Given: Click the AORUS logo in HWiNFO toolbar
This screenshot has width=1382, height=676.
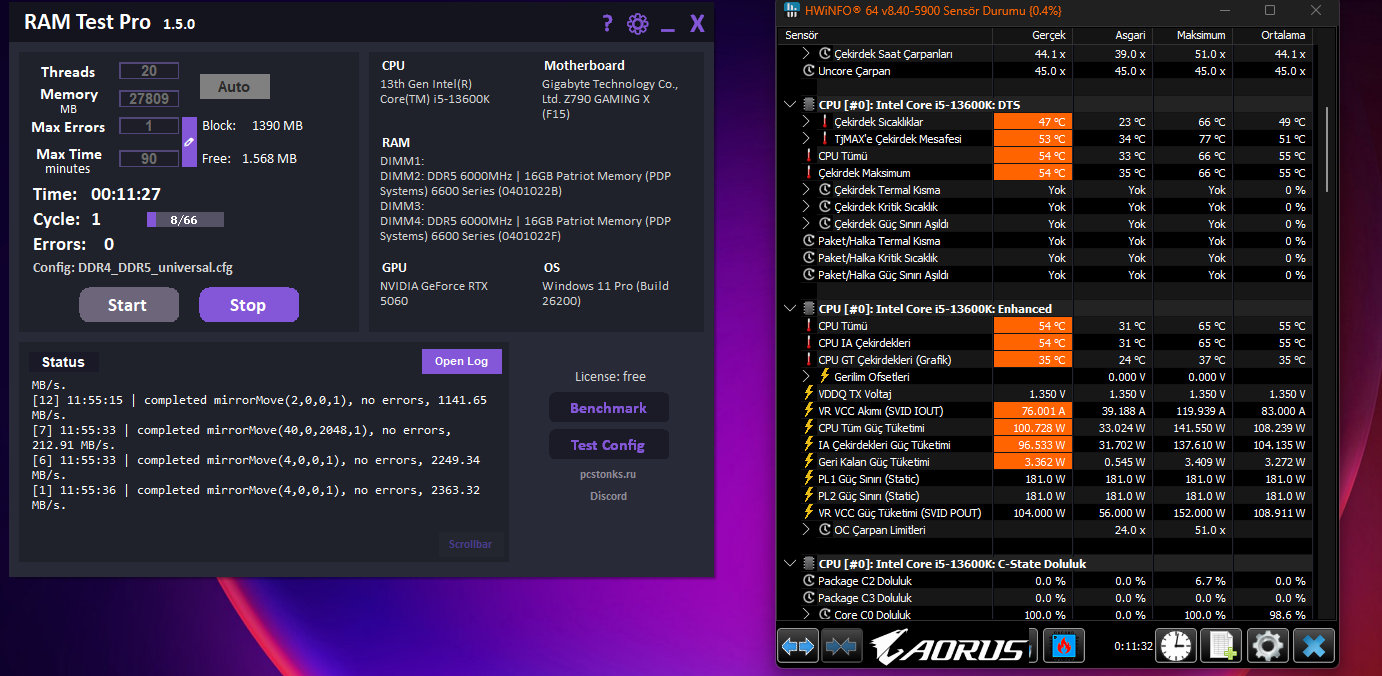Looking at the screenshot, I should pos(950,646).
